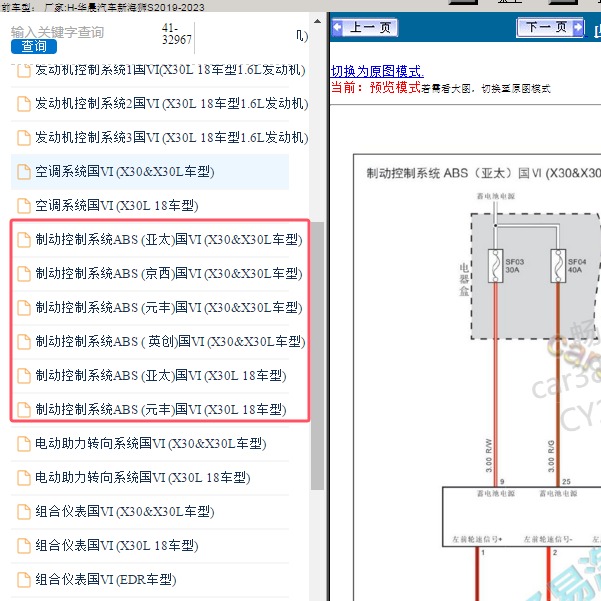
Task: Click the vertical scrollbar thumb of the list
Action: pos(317,356)
